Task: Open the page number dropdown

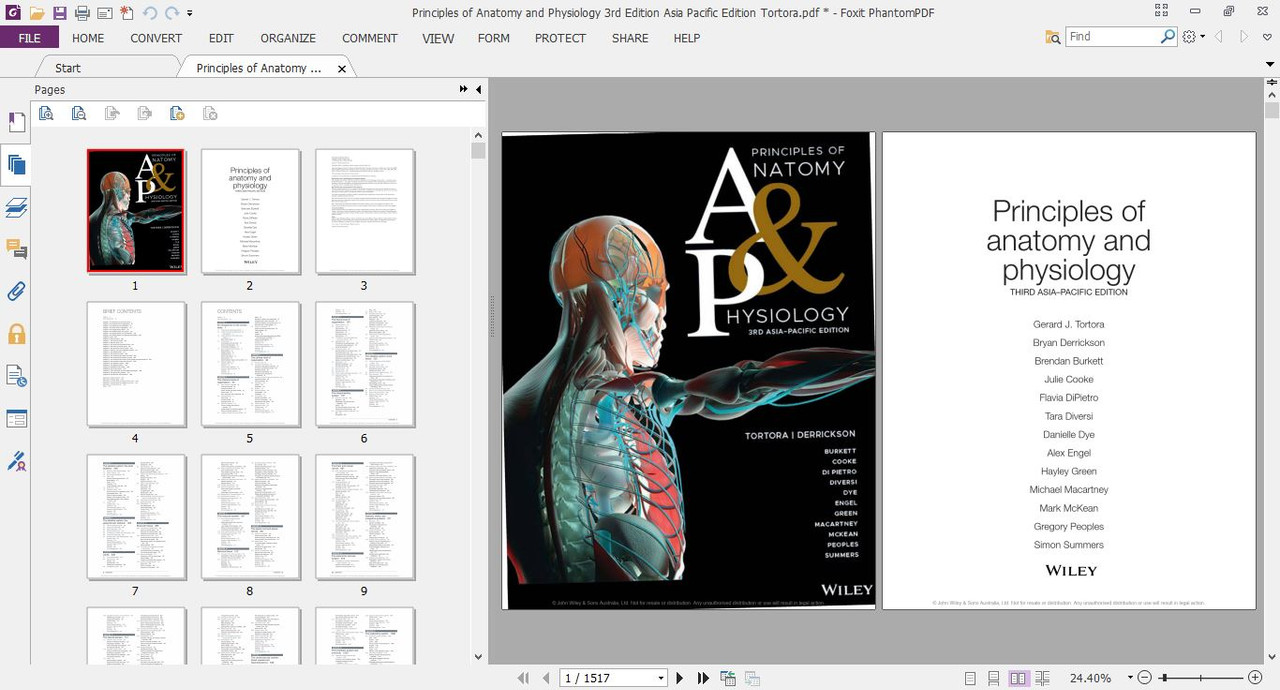Action: [661, 678]
